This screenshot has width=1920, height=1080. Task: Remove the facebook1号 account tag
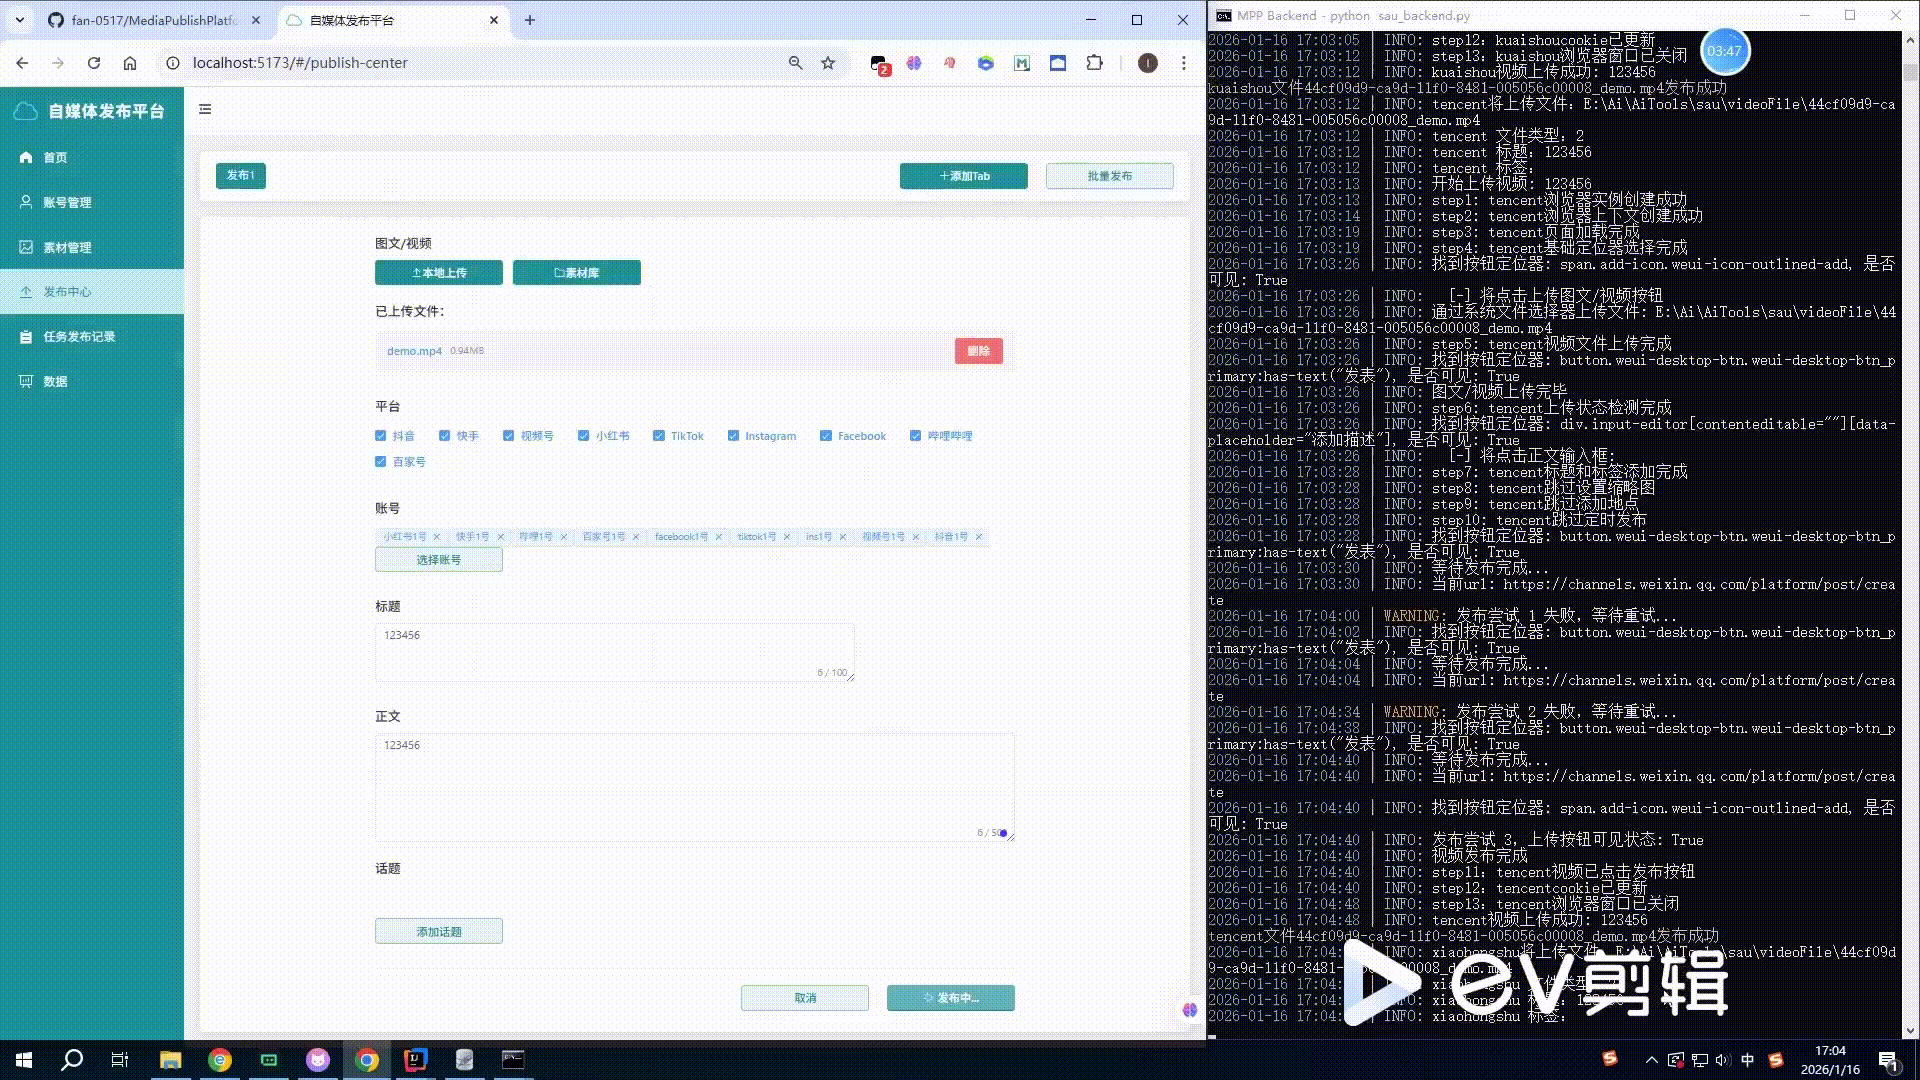click(x=718, y=537)
